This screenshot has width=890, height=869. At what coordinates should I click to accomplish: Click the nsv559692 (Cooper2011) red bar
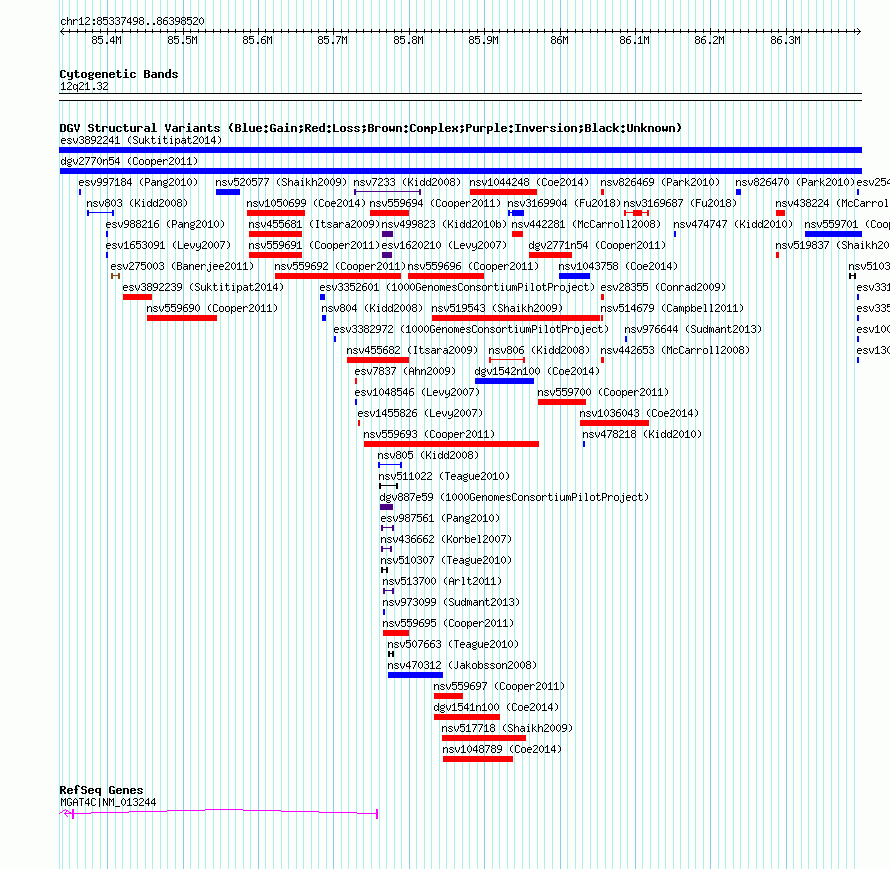pos(338,276)
